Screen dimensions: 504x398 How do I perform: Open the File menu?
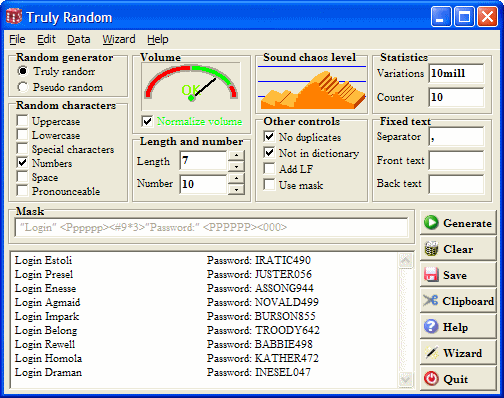pos(17,39)
